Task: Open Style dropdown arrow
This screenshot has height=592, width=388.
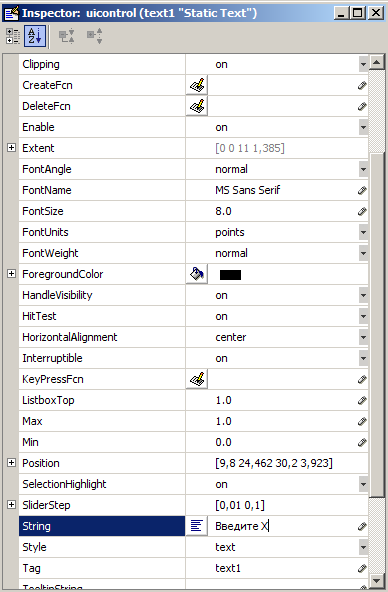Action: click(x=363, y=547)
